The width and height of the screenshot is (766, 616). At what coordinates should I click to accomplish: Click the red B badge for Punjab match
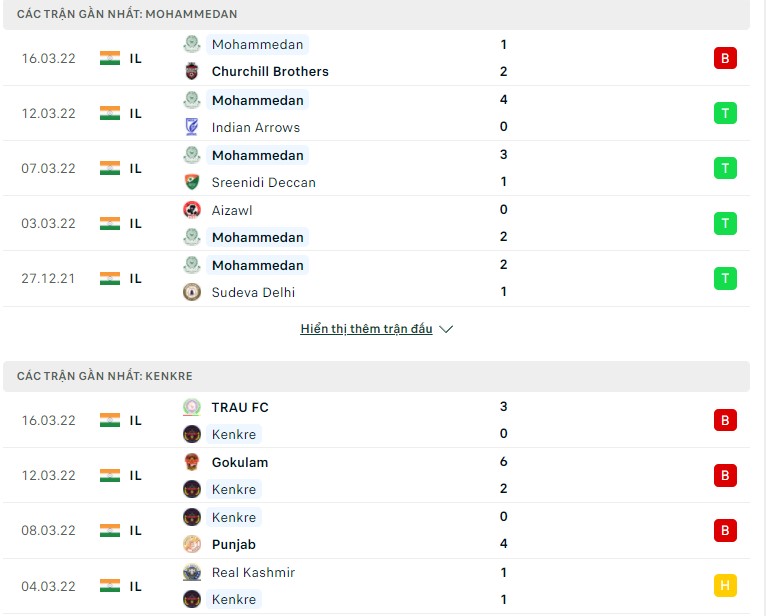tap(725, 530)
